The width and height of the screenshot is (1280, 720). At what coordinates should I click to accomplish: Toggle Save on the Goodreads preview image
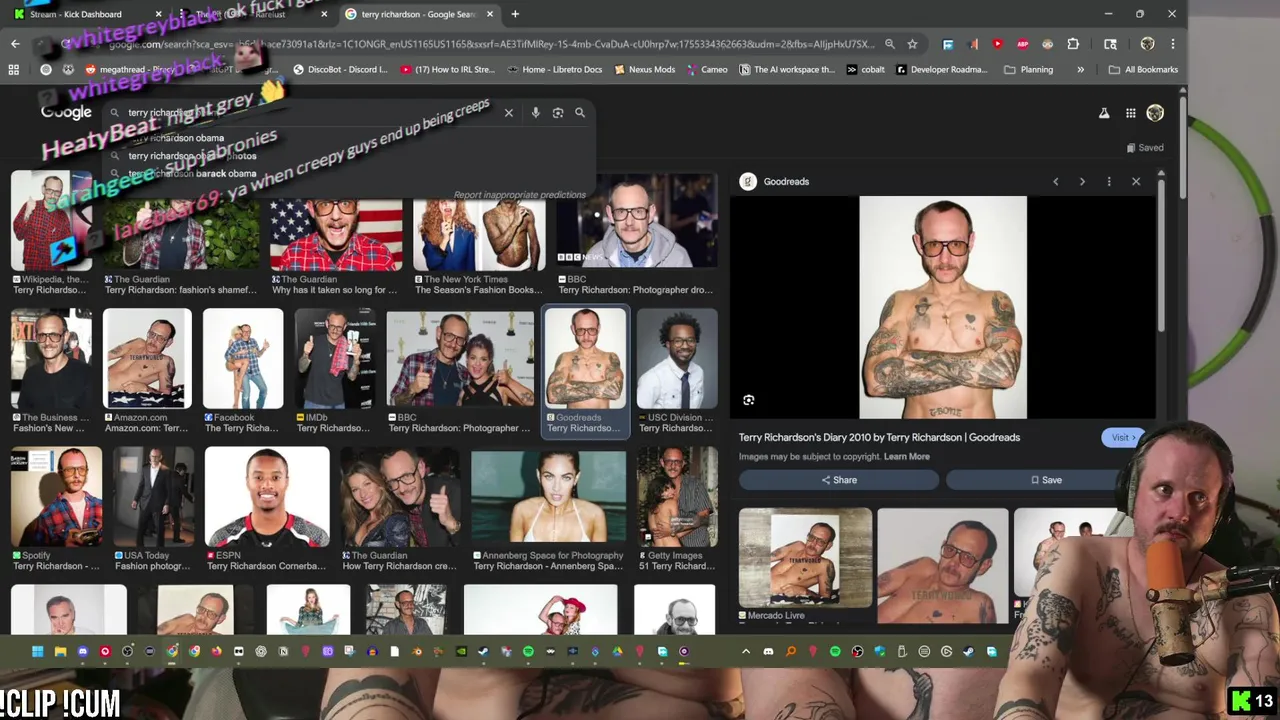(1046, 480)
